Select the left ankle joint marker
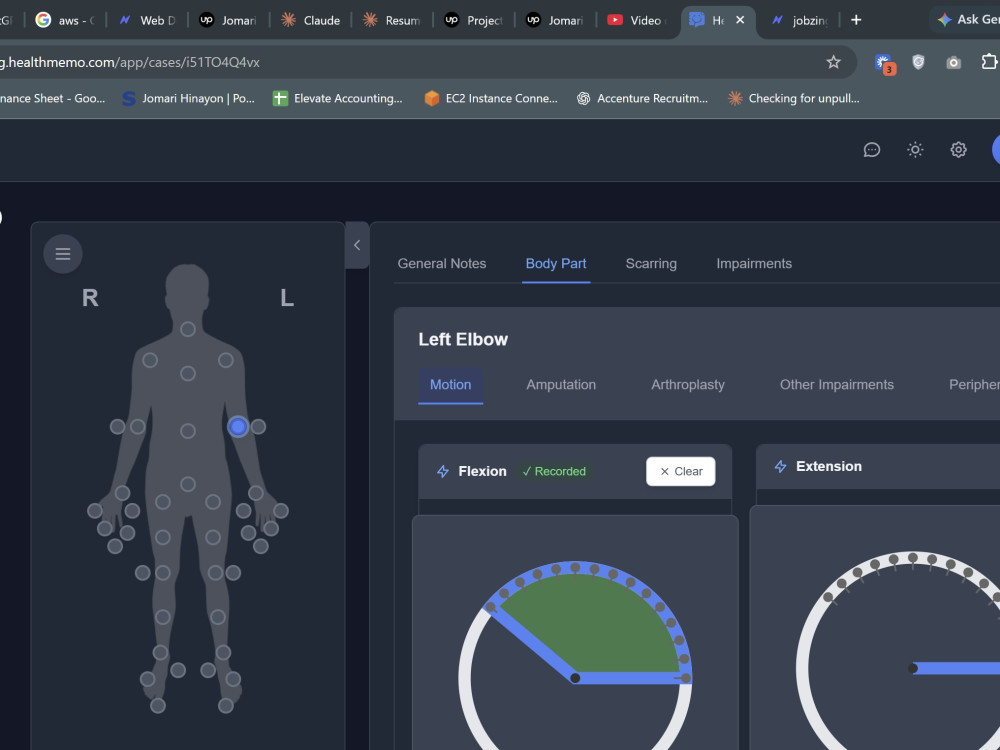Image resolution: width=1000 pixels, height=750 pixels. coord(223,652)
